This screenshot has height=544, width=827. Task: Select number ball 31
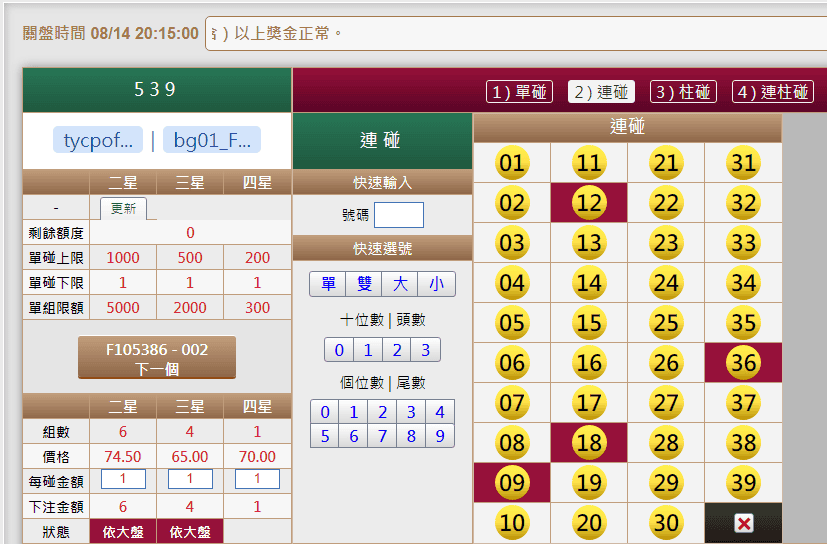[743, 163]
